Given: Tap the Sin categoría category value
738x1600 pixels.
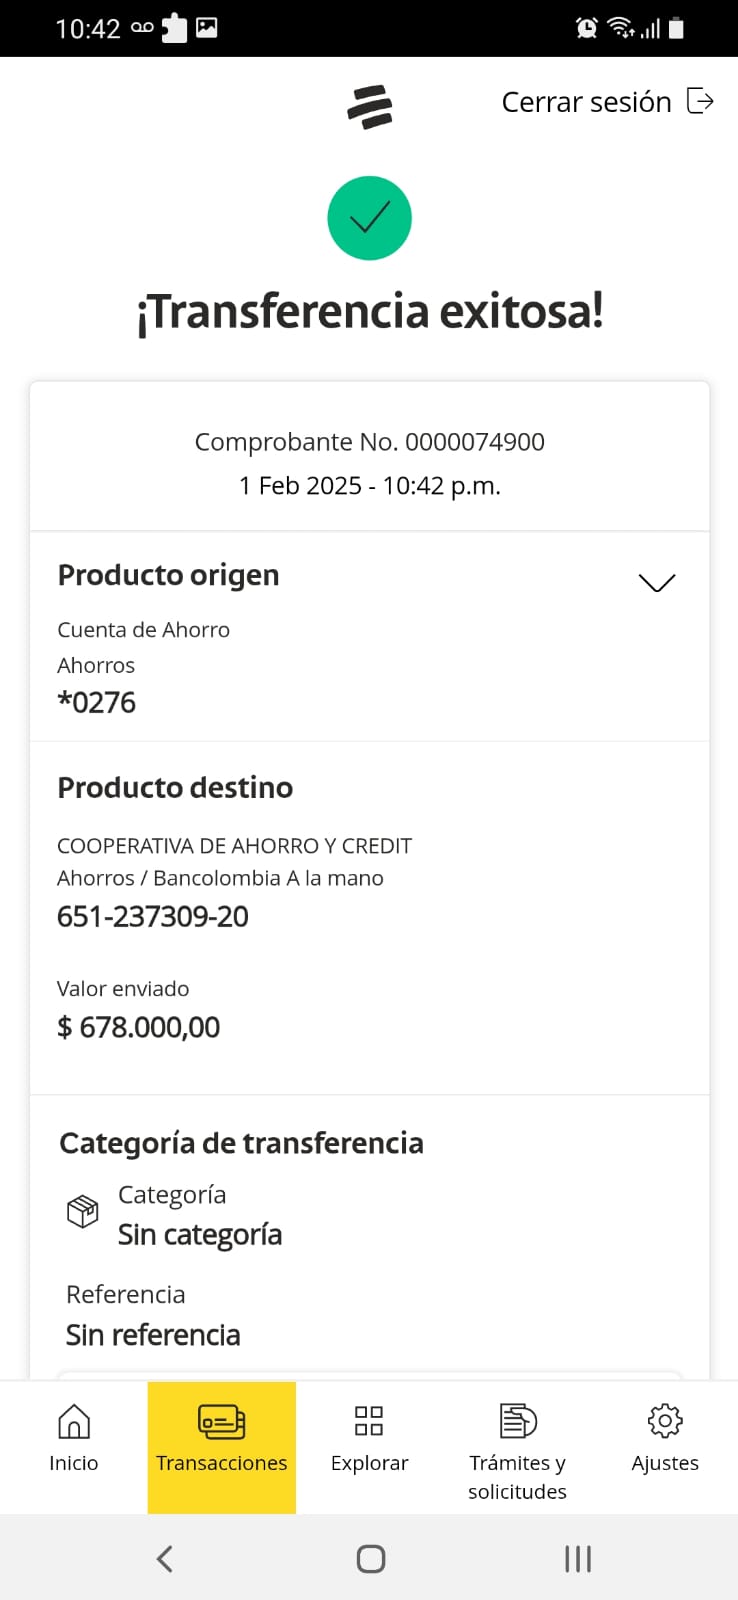Looking at the screenshot, I should pos(200,1235).
